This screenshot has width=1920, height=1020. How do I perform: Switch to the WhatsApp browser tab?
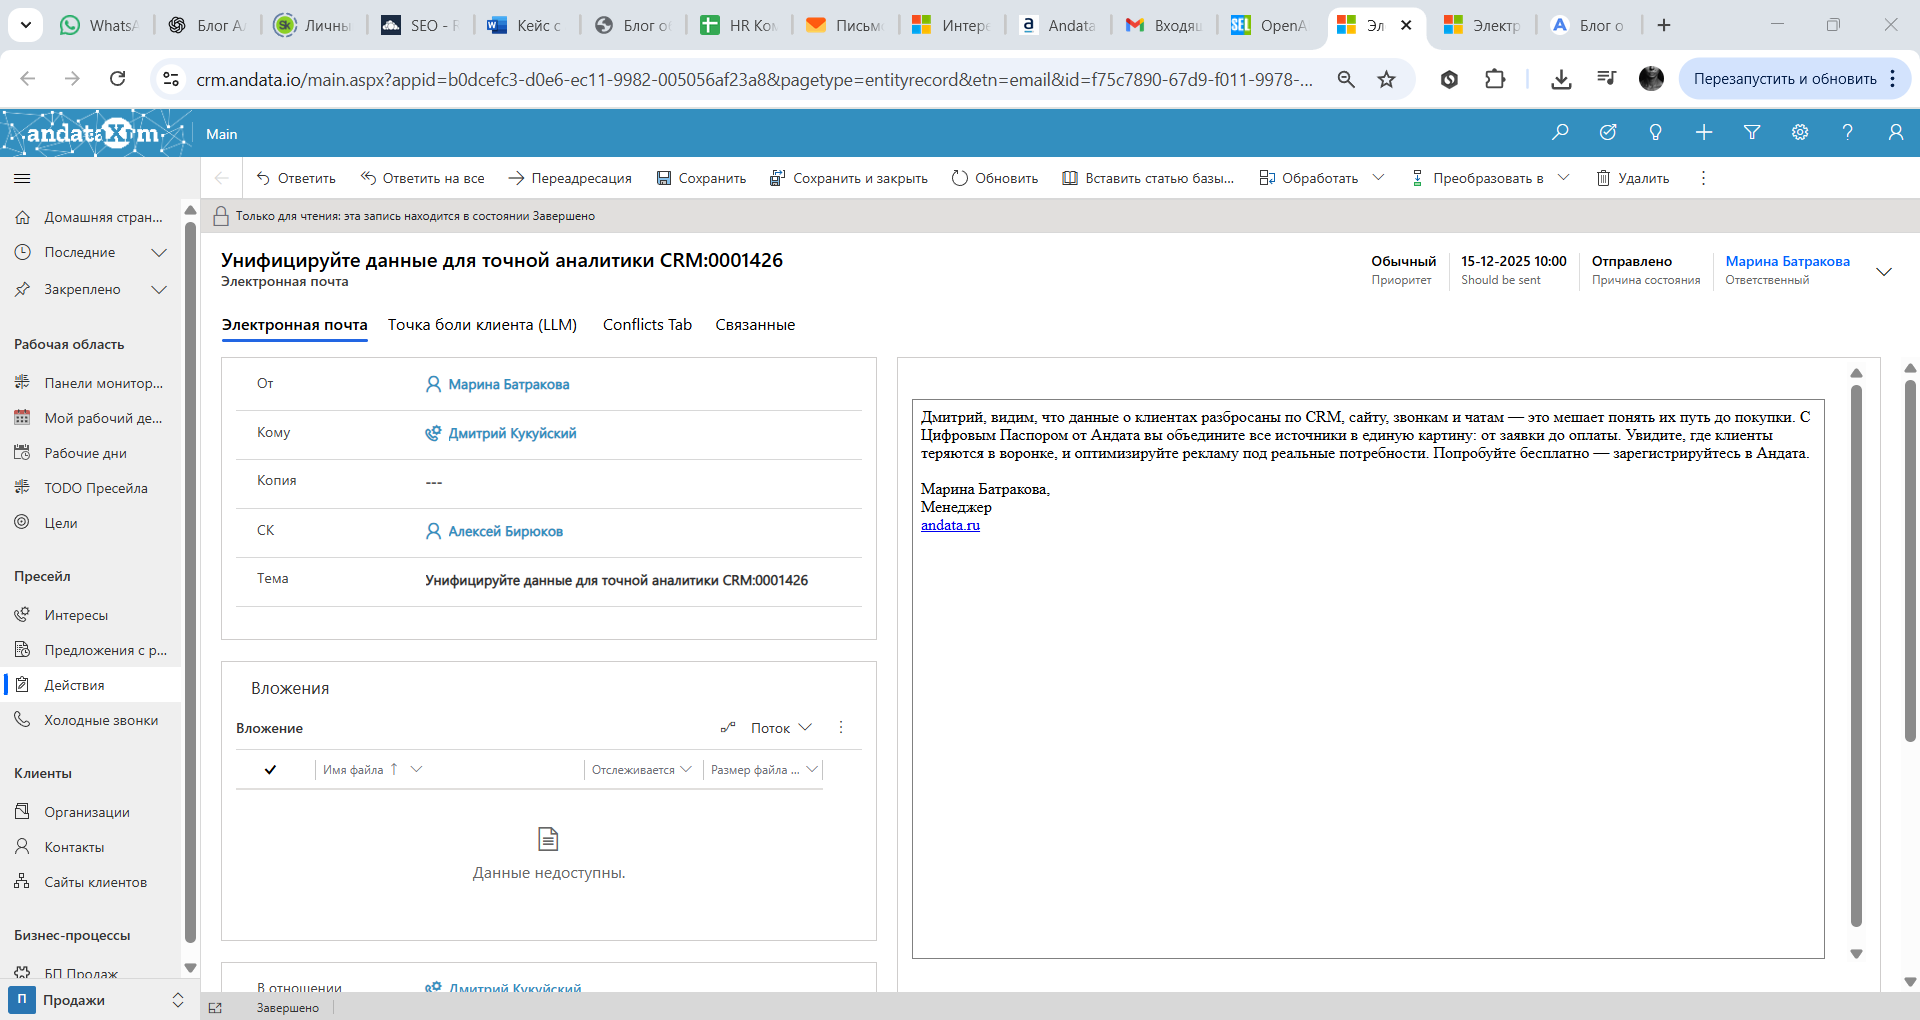point(99,25)
